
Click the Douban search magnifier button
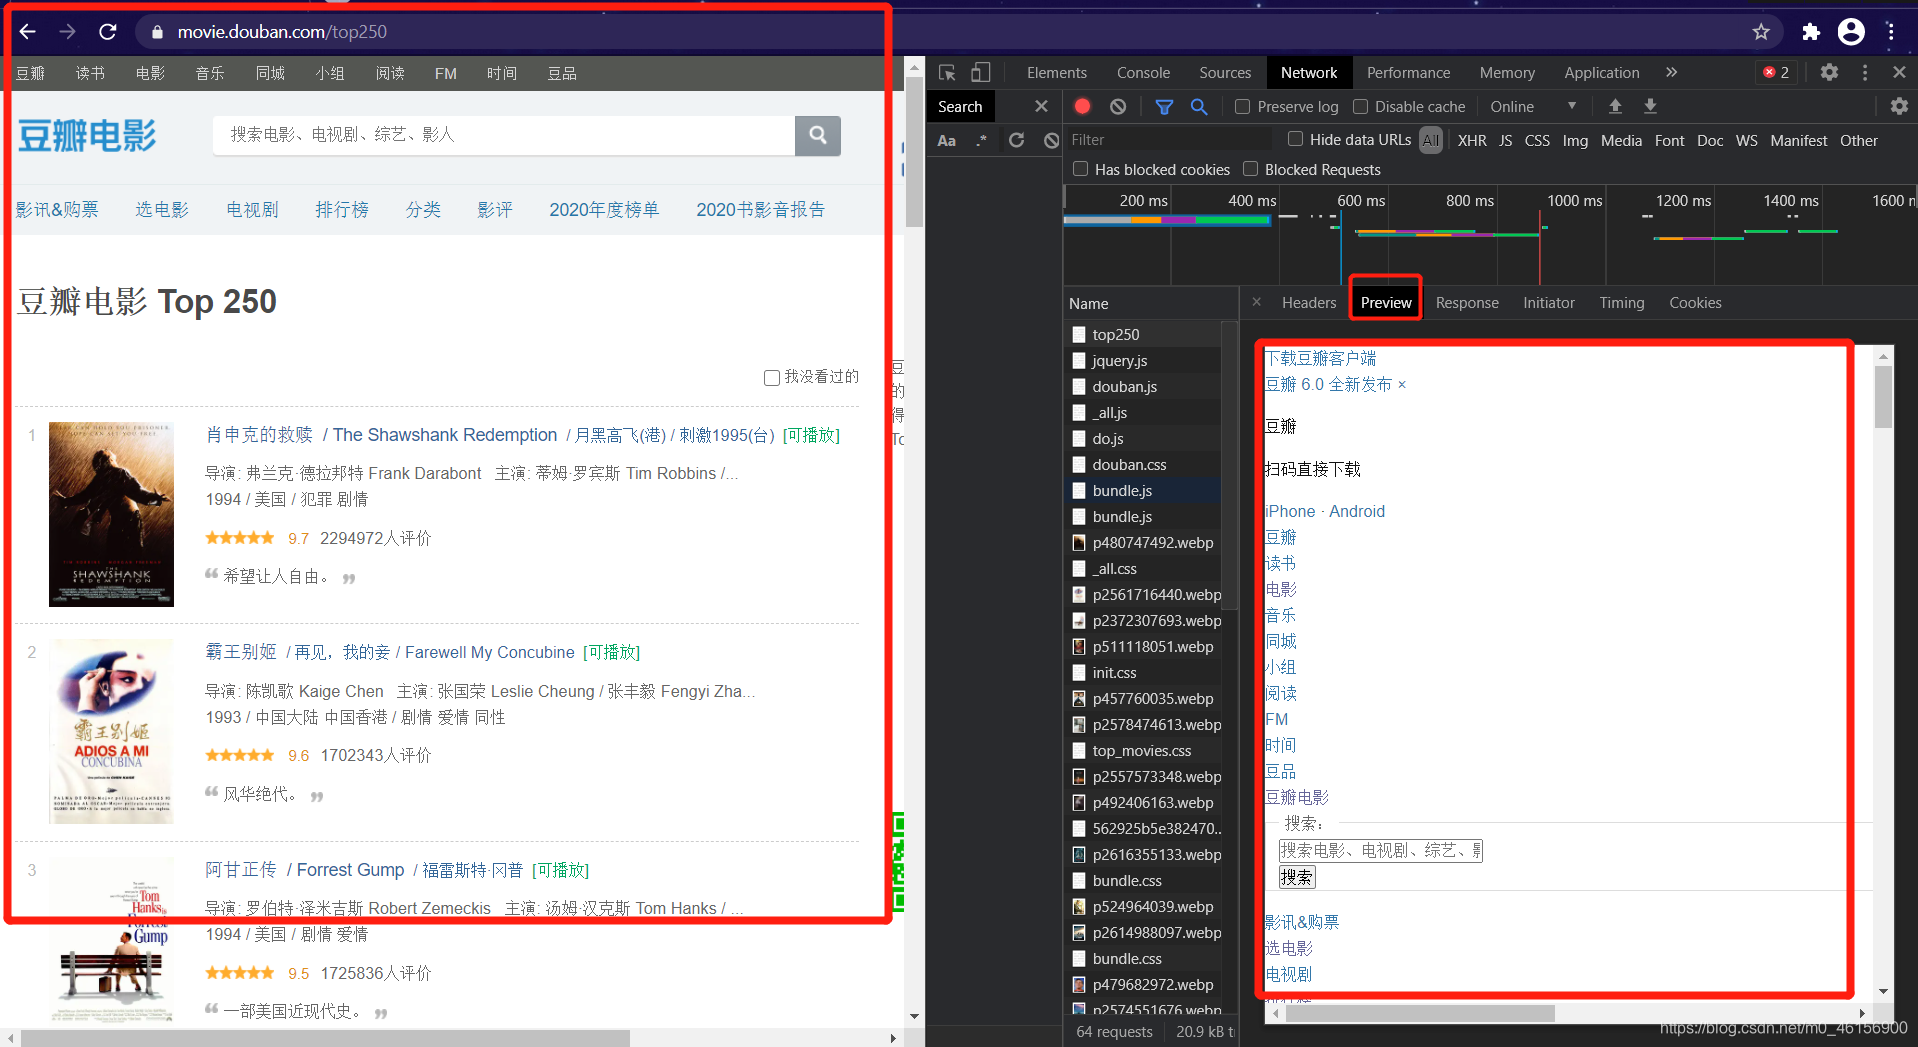click(818, 135)
